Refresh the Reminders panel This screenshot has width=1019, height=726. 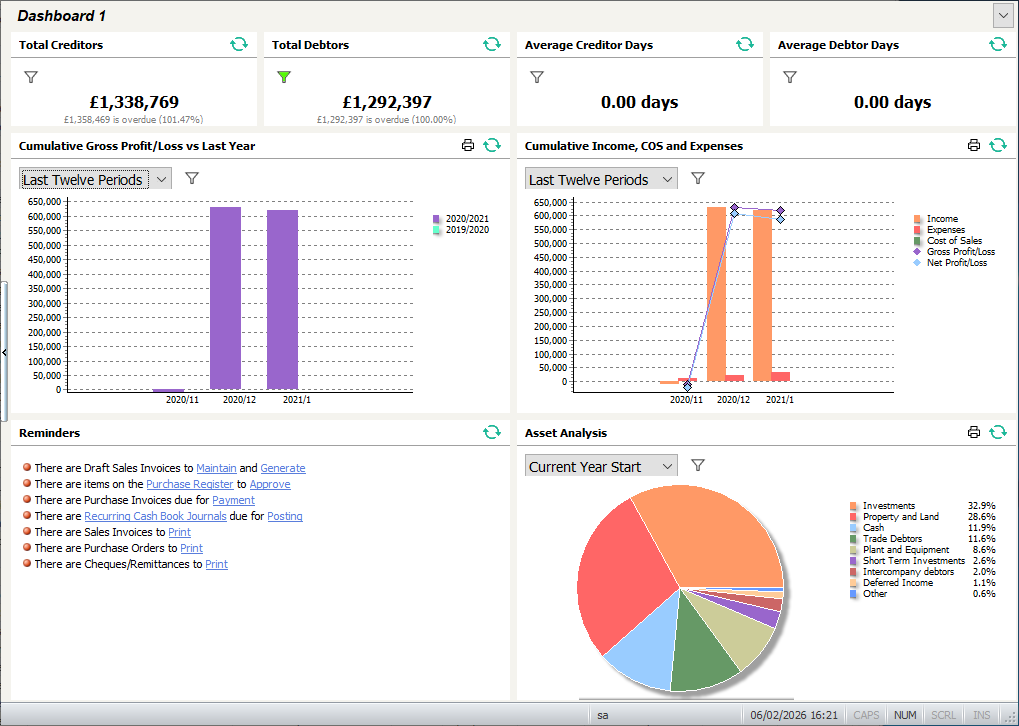click(492, 432)
